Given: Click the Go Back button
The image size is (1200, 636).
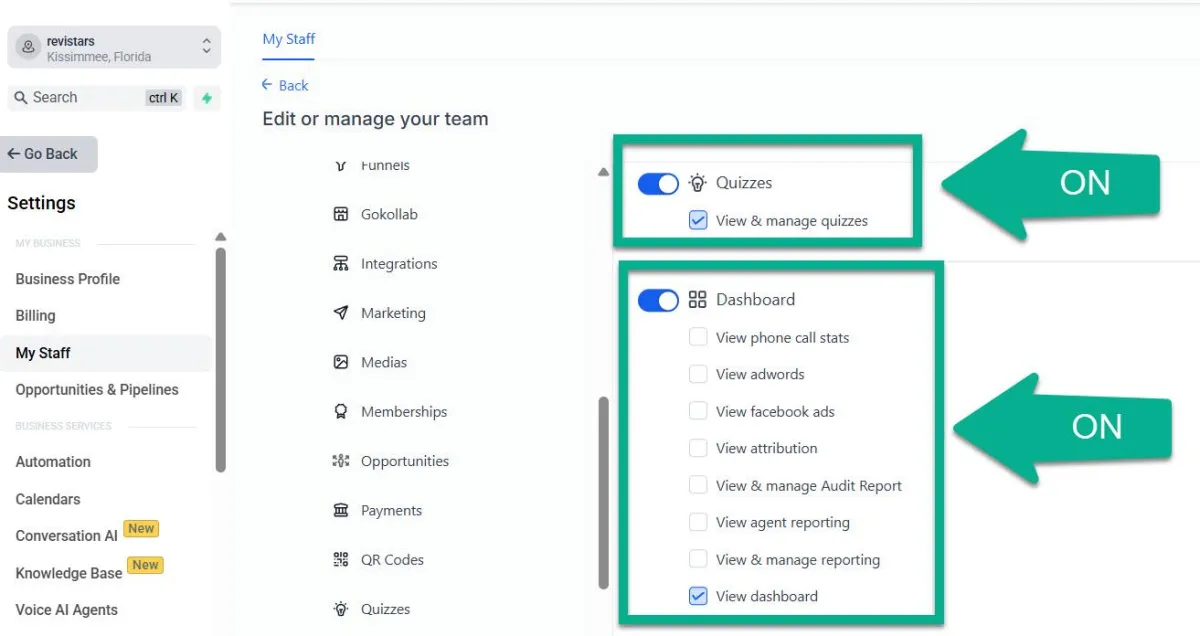Looking at the screenshot, I should click(x=48, y=154).
